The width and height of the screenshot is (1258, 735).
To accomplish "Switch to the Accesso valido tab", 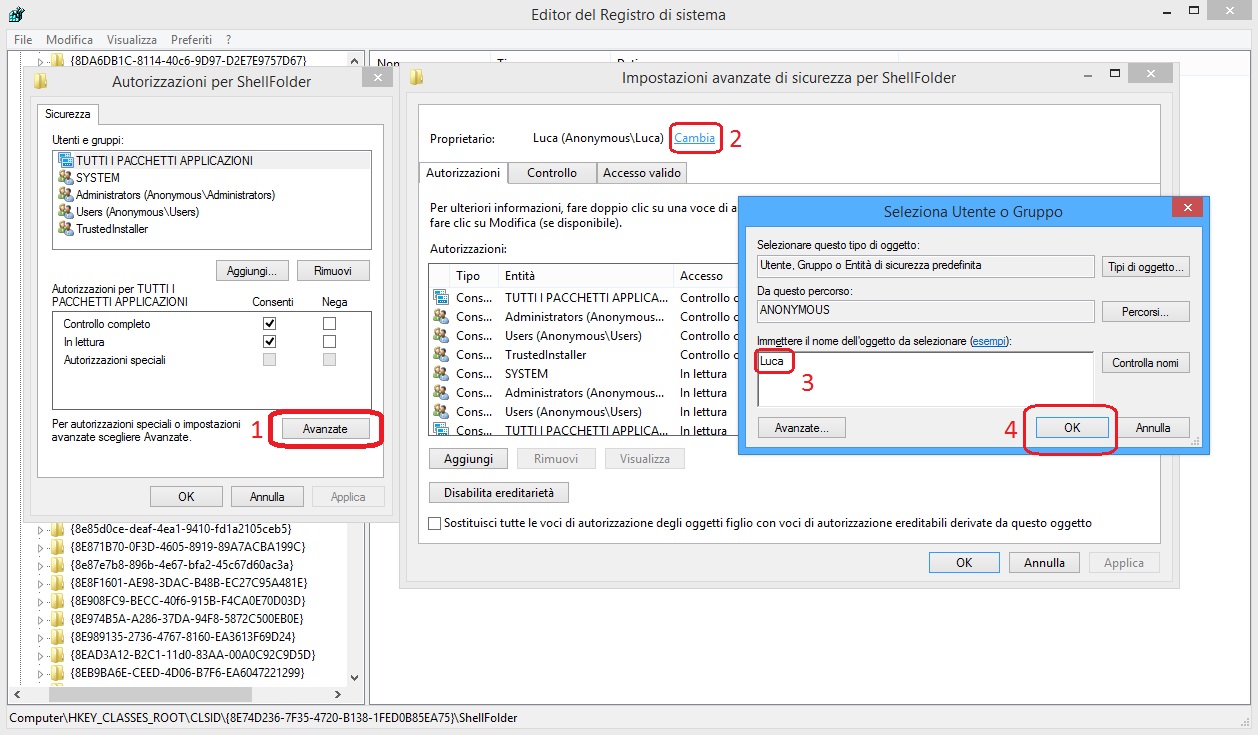I will click(641, 173).
